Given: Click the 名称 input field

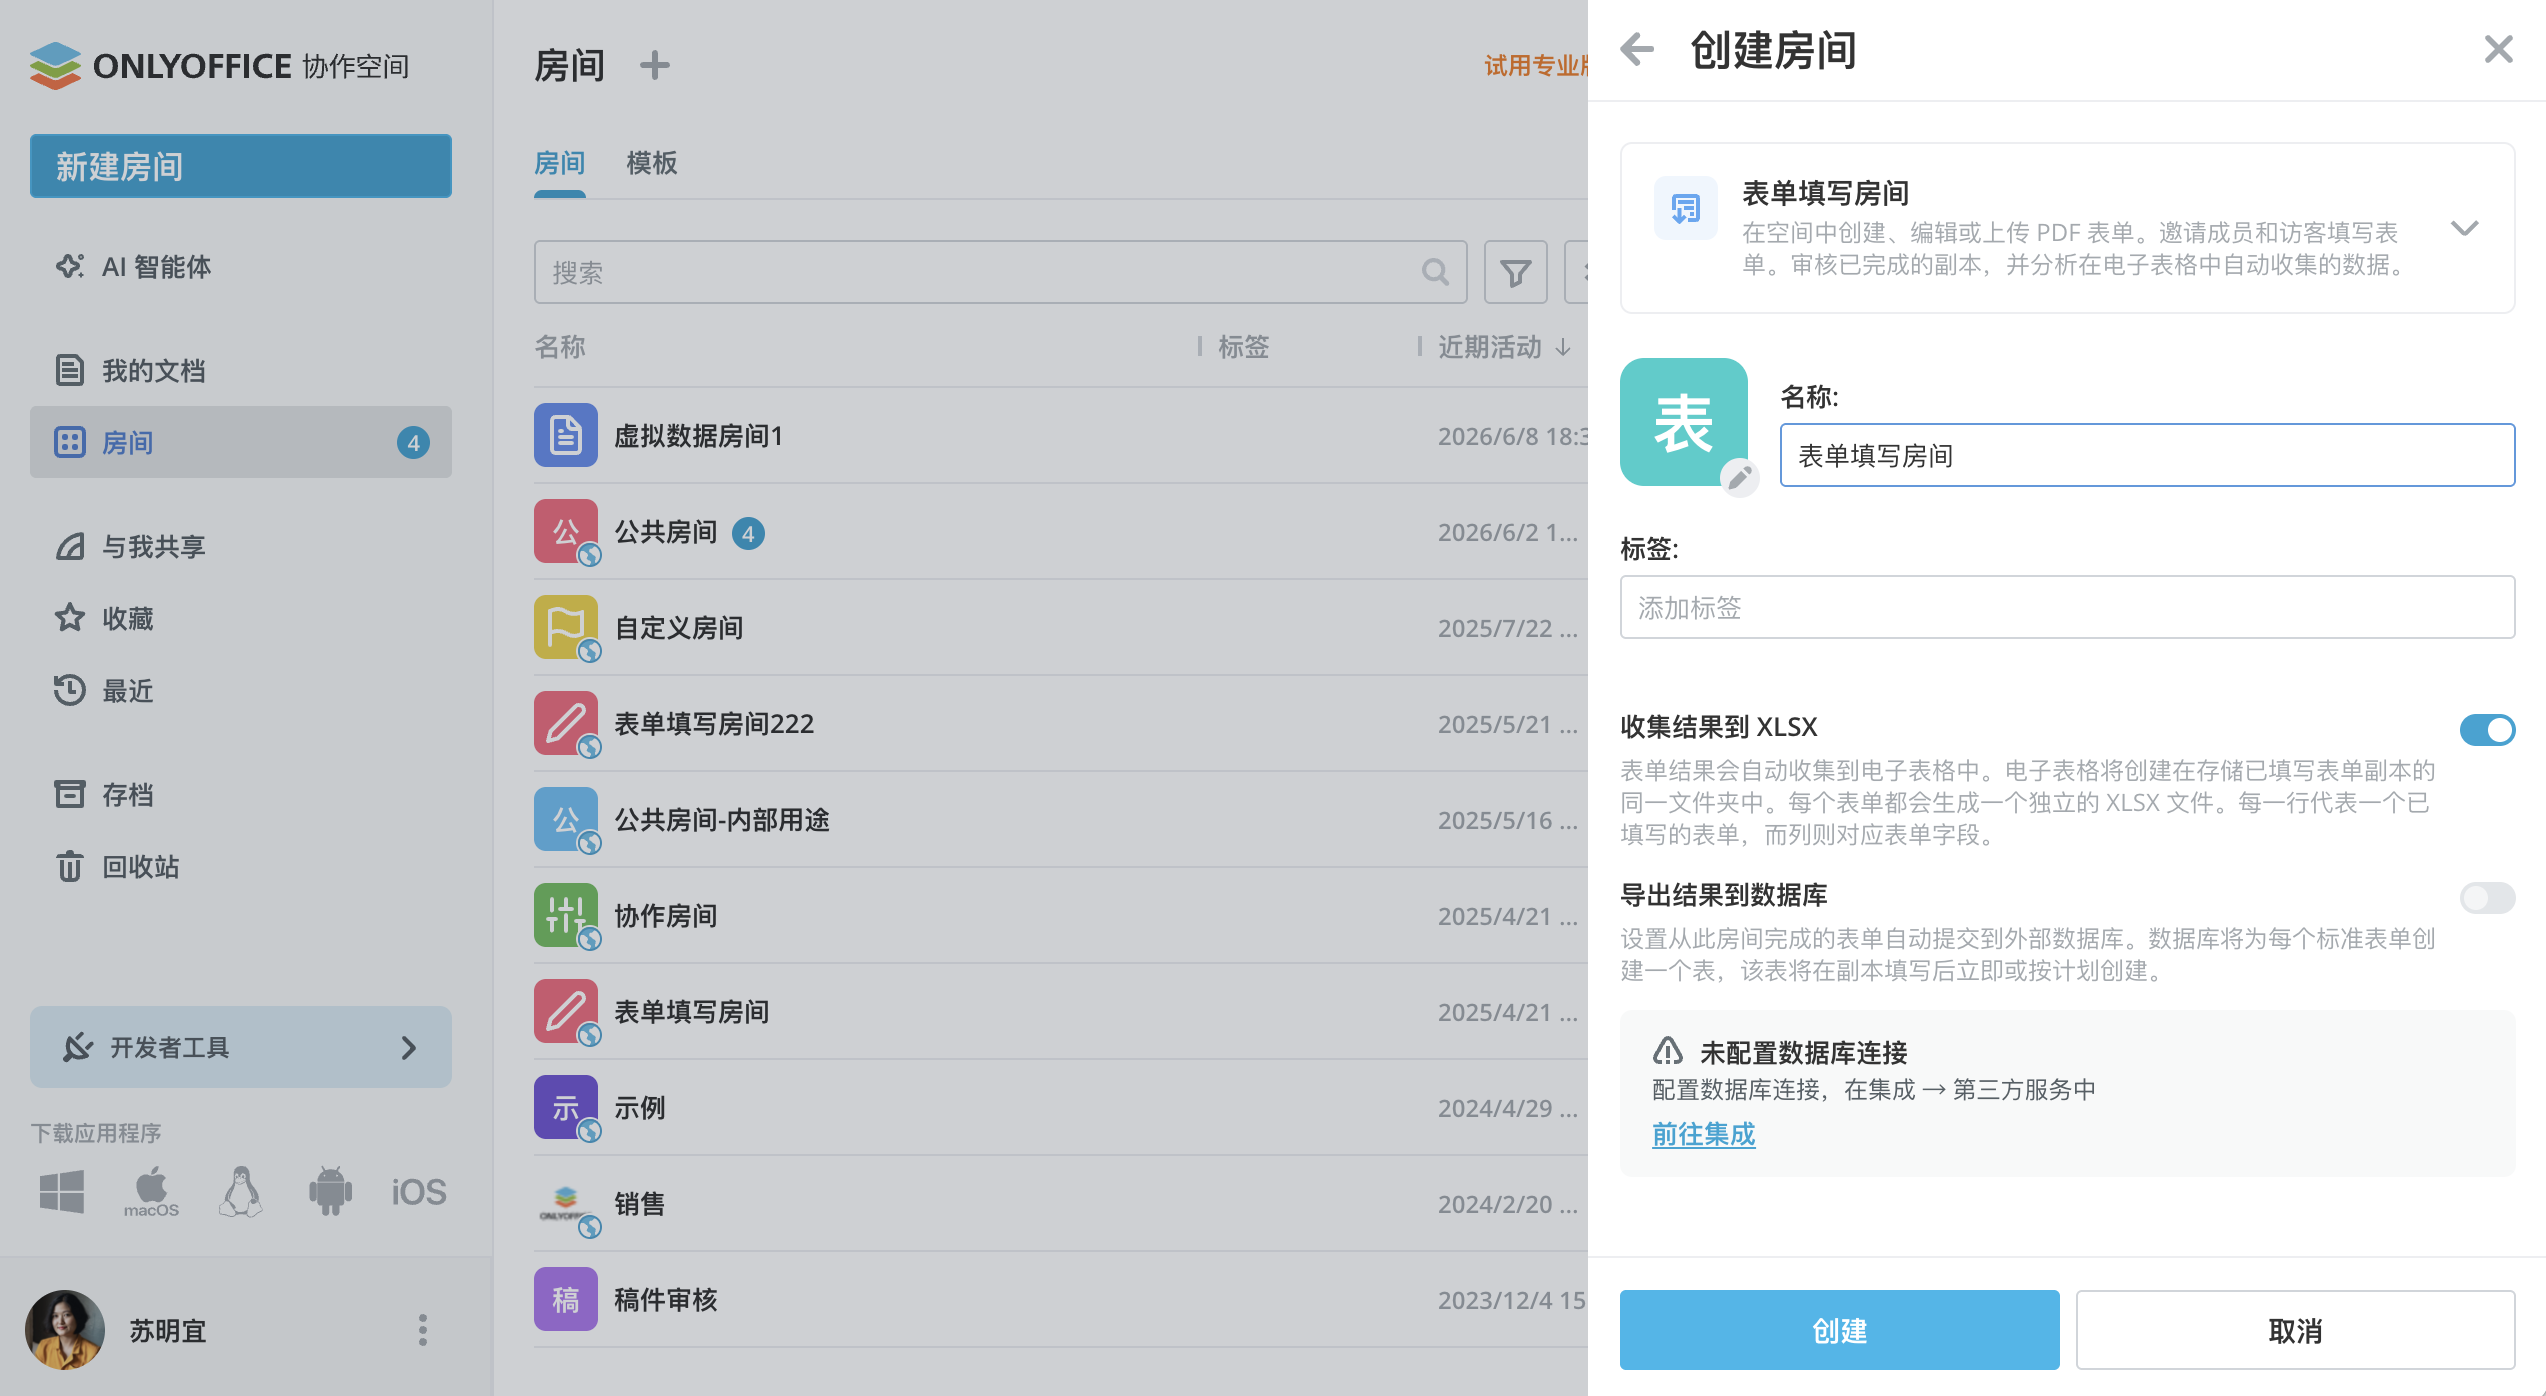Looking at the screenshot, I should [x=2148, y=455].
